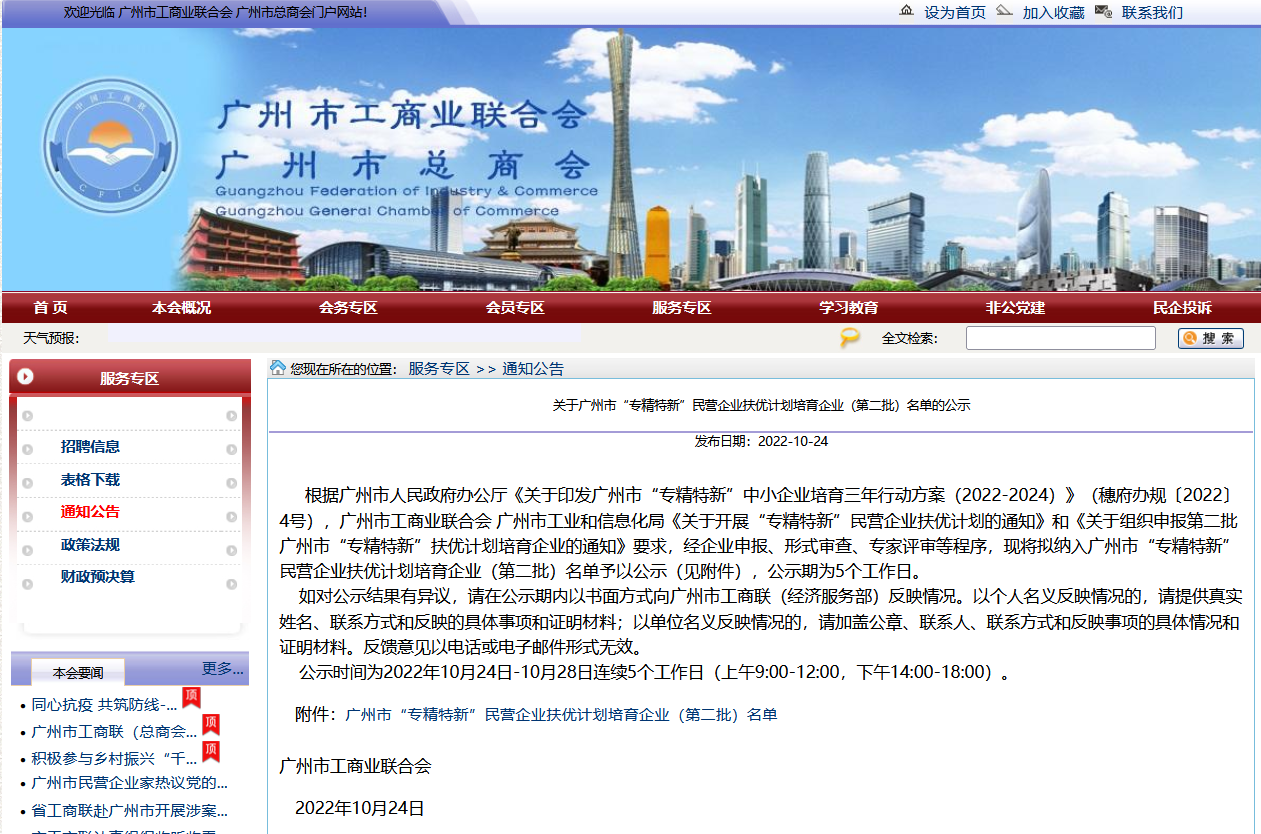Viewport: 1261px width, 834px height.
Task: Open the 非公党建 navigation menu
Action: click(x=1012, y=308)
